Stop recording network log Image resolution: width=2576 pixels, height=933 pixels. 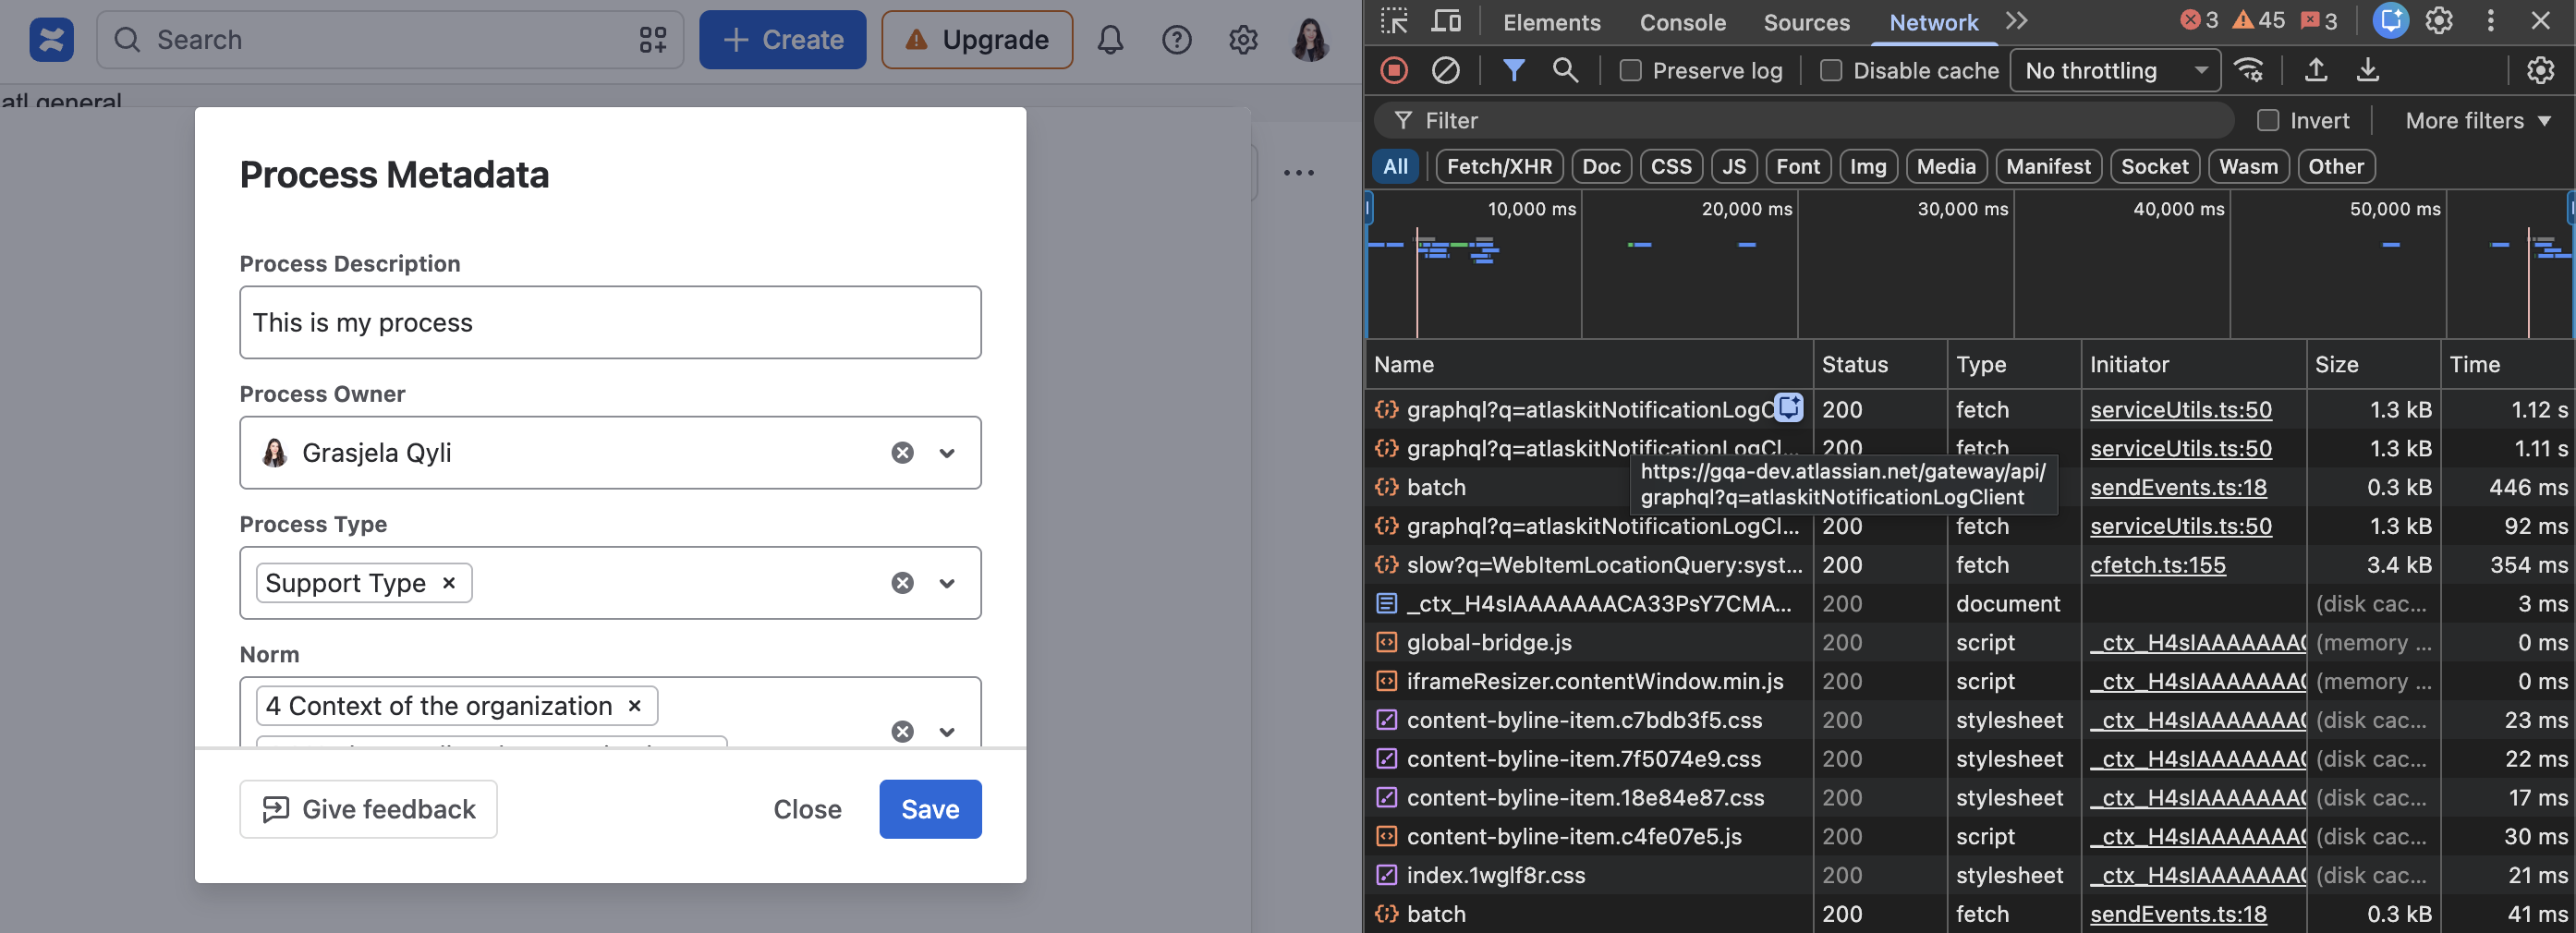(1394, 70)
